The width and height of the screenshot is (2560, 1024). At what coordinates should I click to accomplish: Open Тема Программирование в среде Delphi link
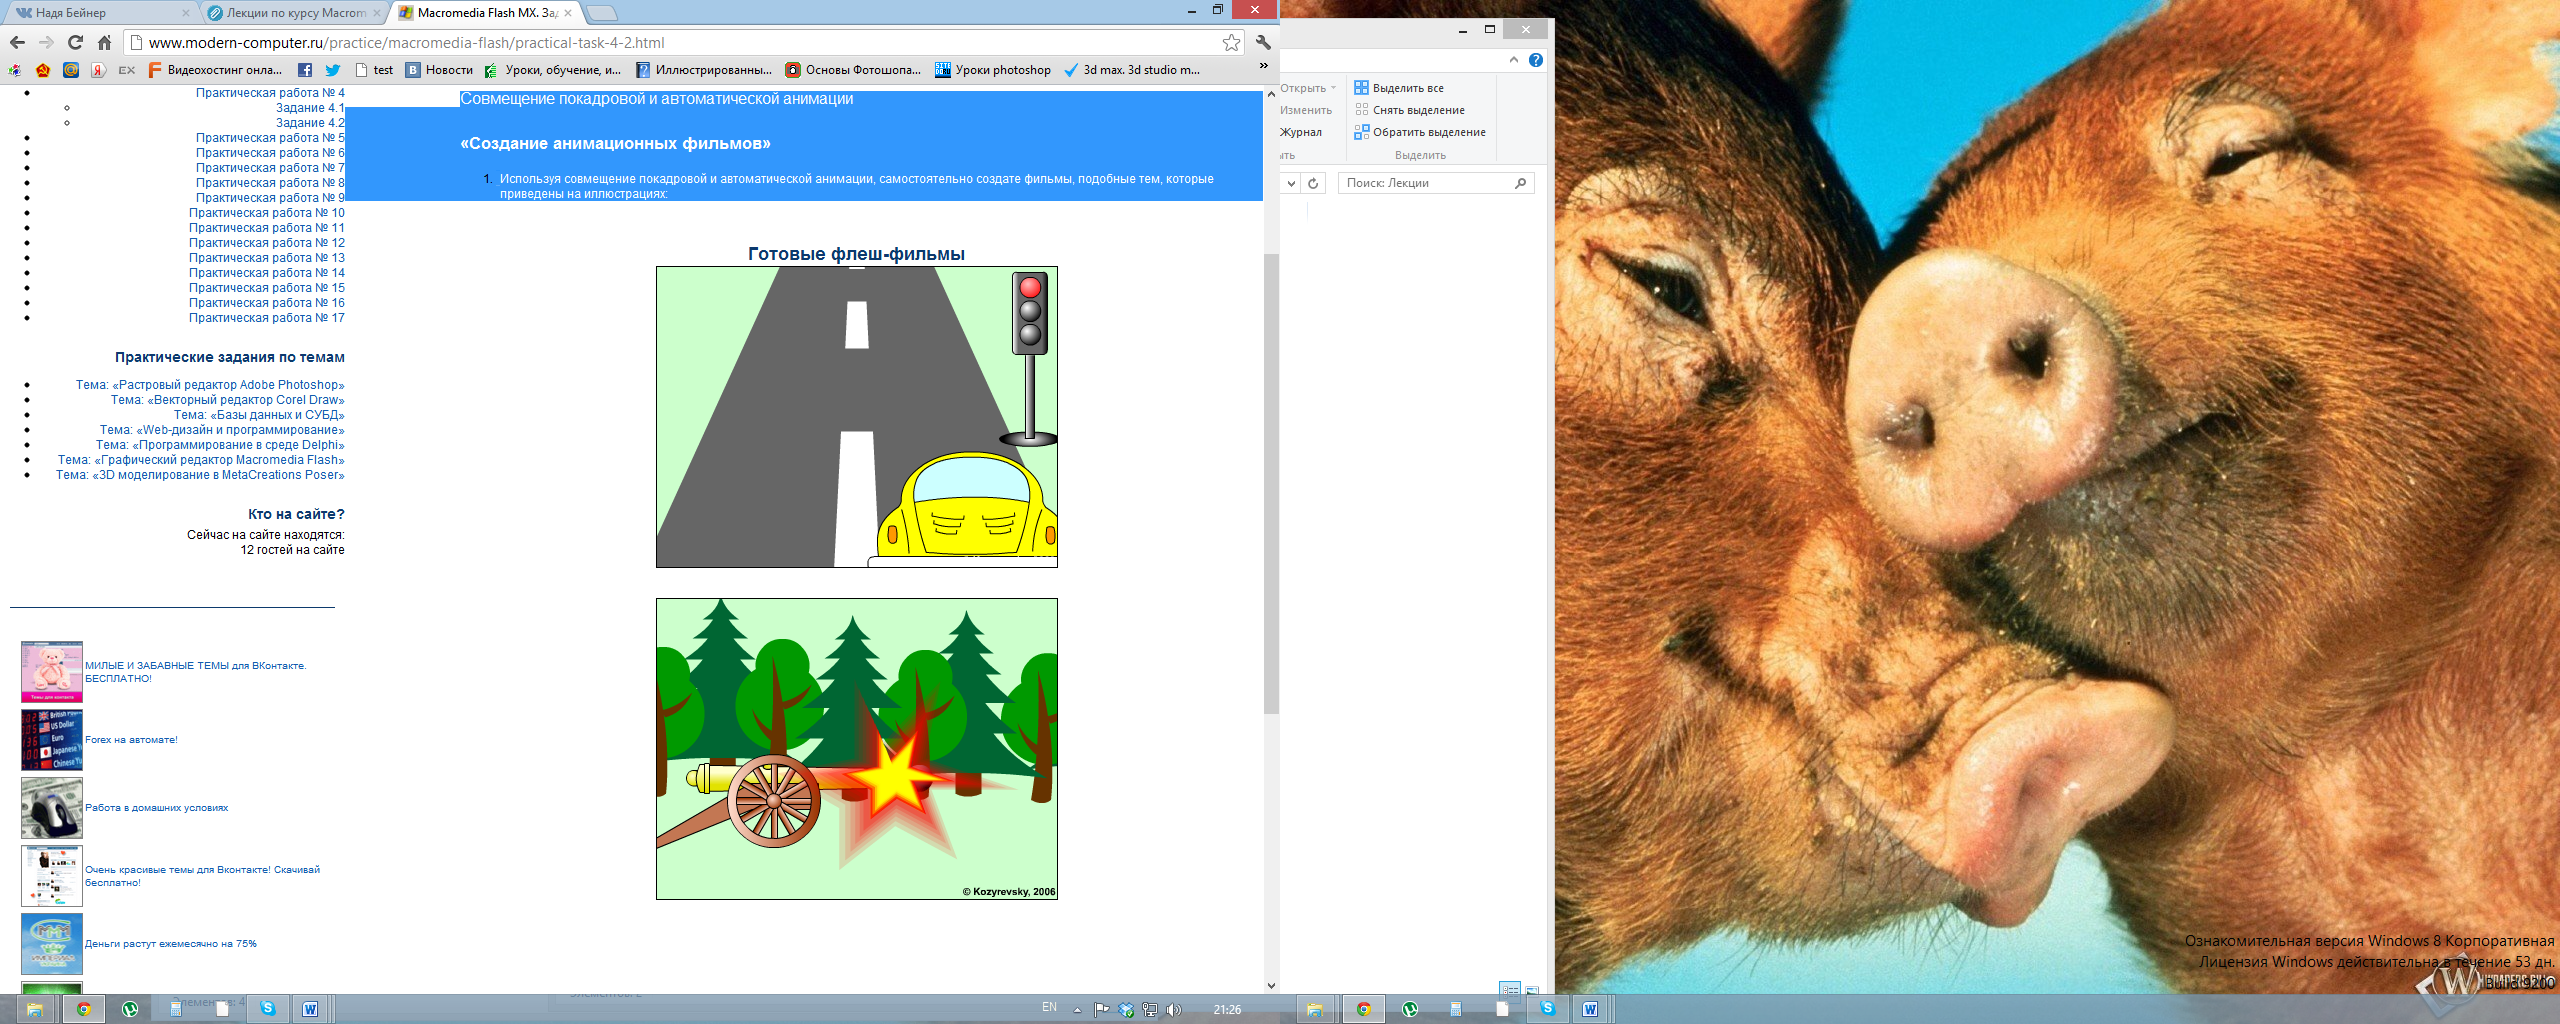tap(220, 445)
